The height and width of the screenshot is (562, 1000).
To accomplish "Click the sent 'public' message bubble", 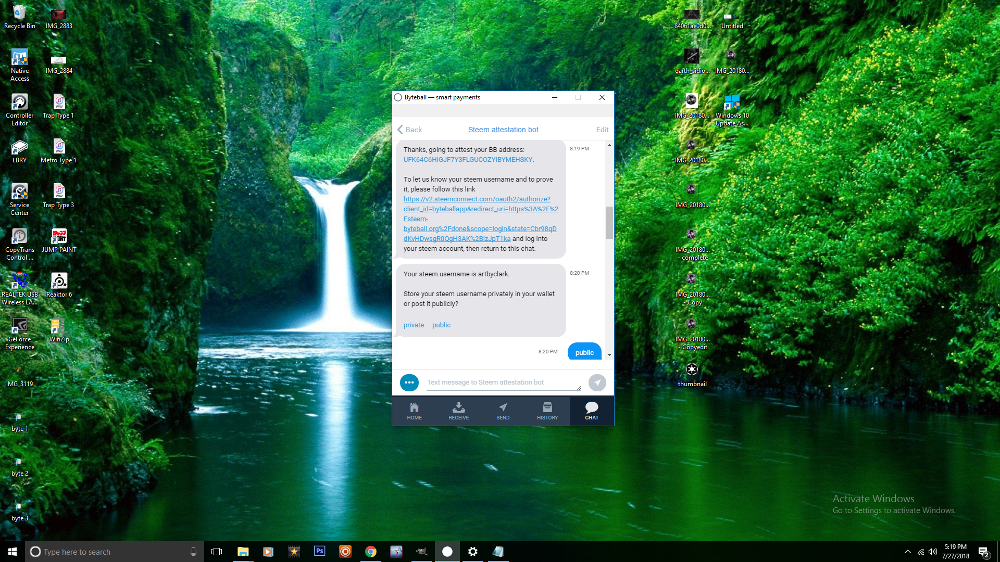I will [584, 352].
